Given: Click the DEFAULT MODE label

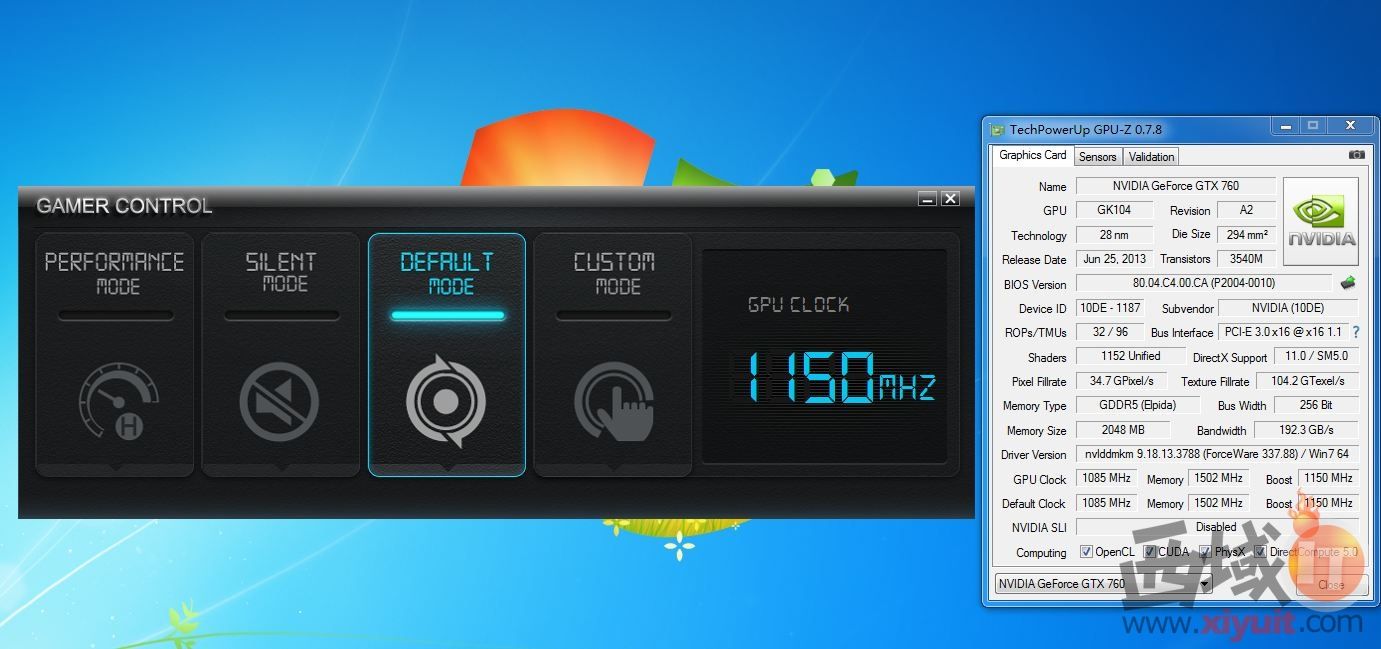Looking at the screenshot, I should [447, 273].
